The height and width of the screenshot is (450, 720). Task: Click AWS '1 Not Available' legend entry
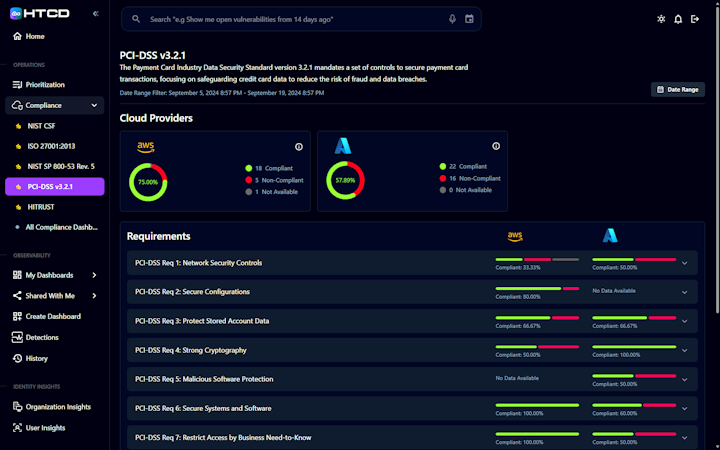(x=272, y=192)
